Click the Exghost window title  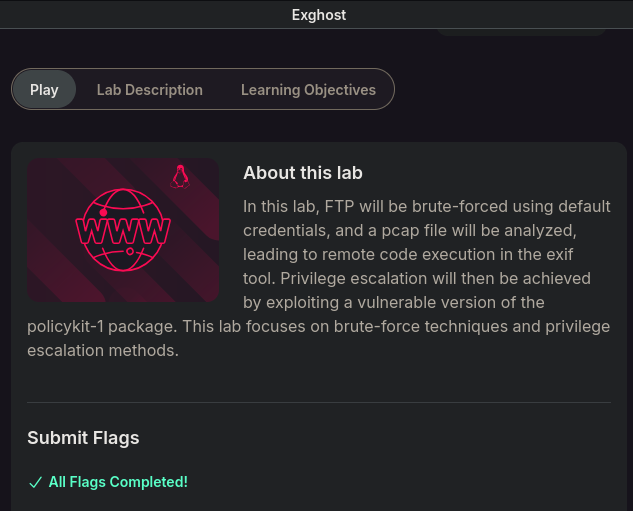pyautogui.click(x=319, y=14)
